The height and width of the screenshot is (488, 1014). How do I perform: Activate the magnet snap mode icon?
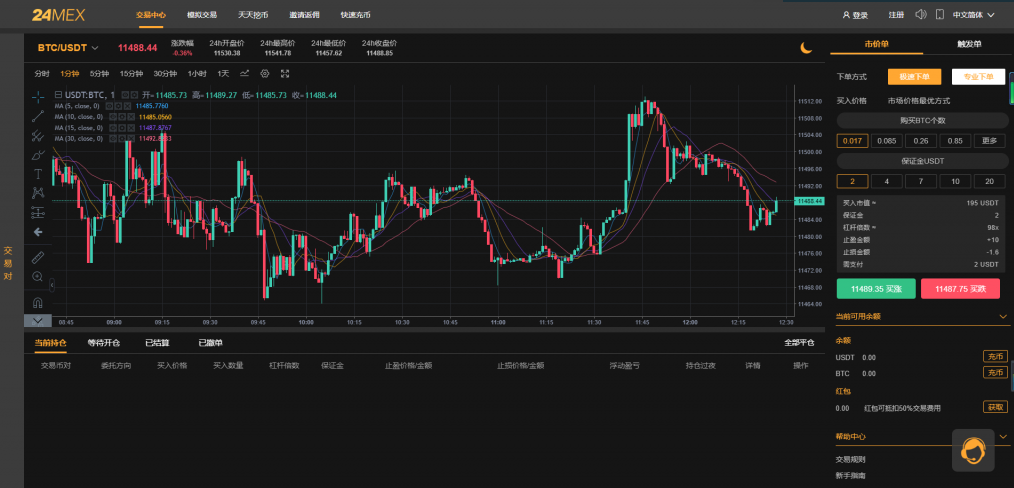pyautogui.click(x=37, y=301)
